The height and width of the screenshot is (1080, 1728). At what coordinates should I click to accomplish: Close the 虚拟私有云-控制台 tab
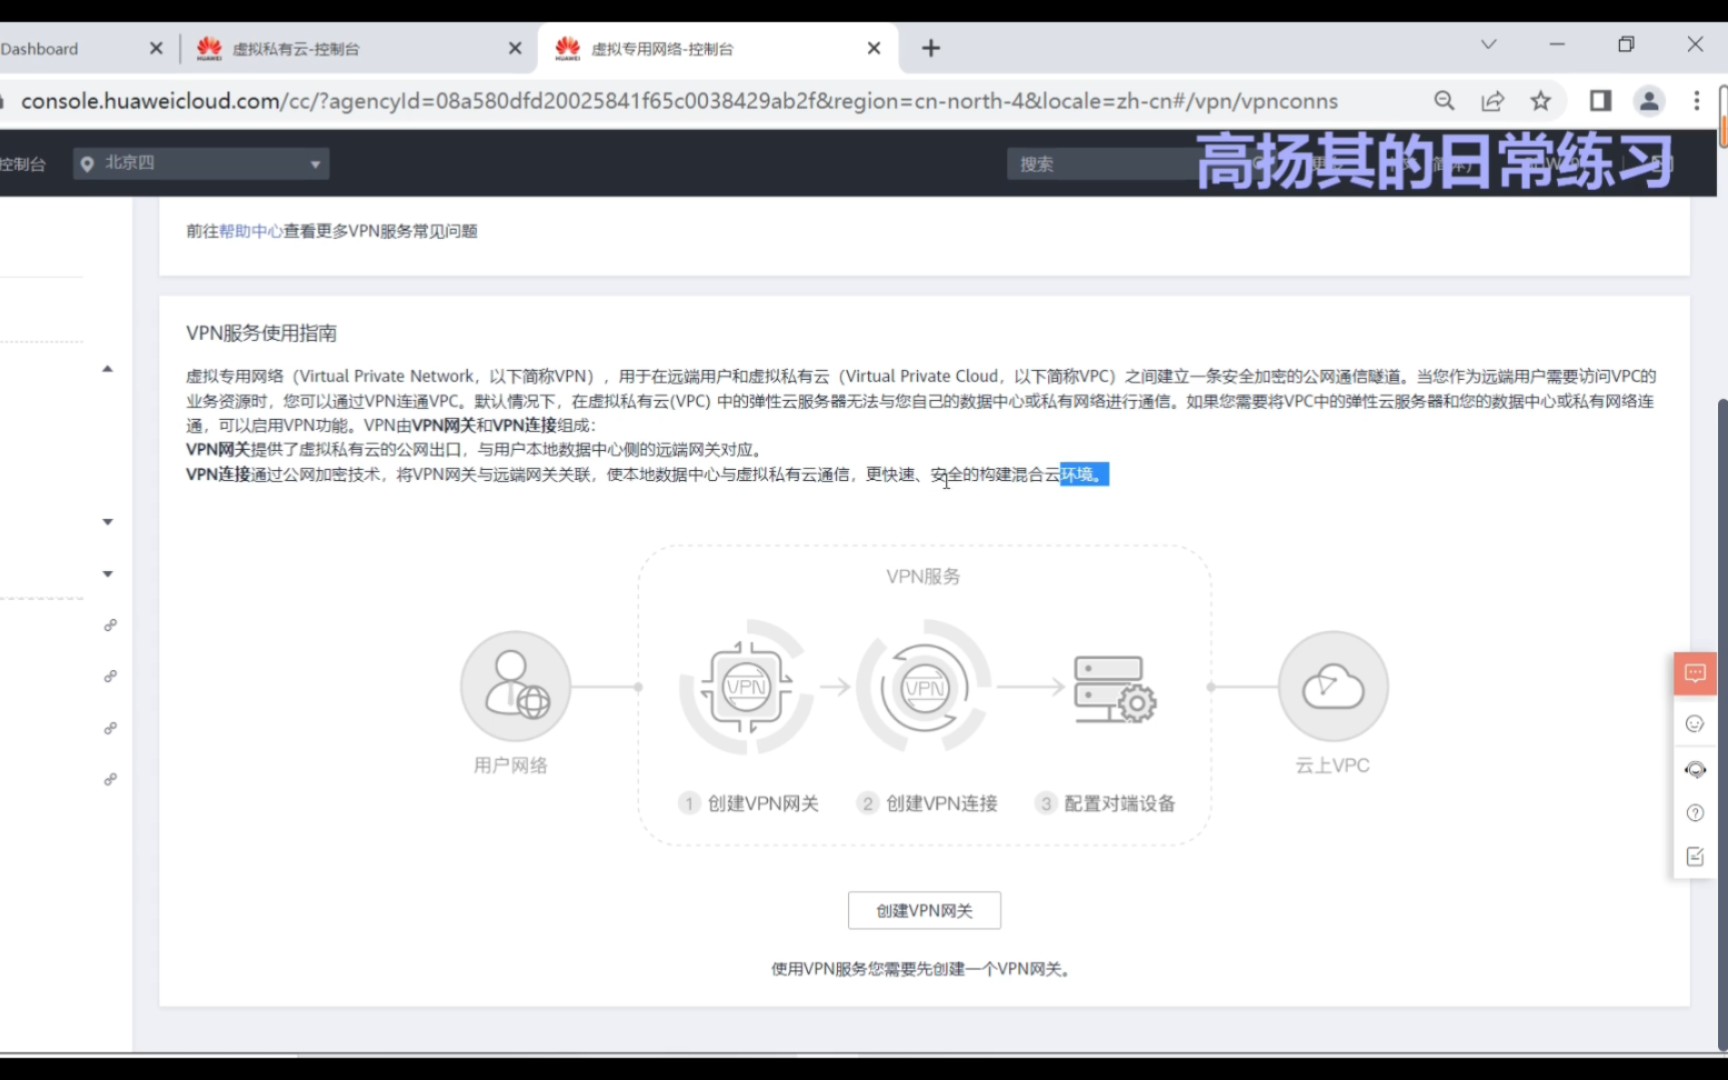[515, 48]
